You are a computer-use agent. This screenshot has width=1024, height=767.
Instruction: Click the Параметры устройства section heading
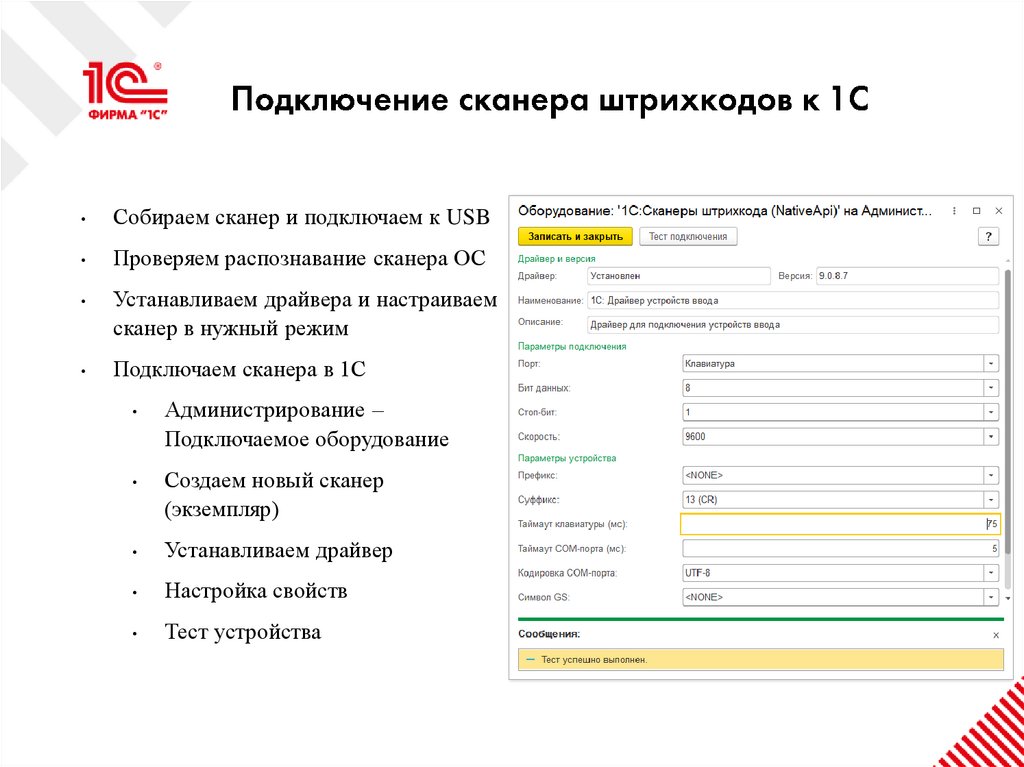[x=567, y=457]
